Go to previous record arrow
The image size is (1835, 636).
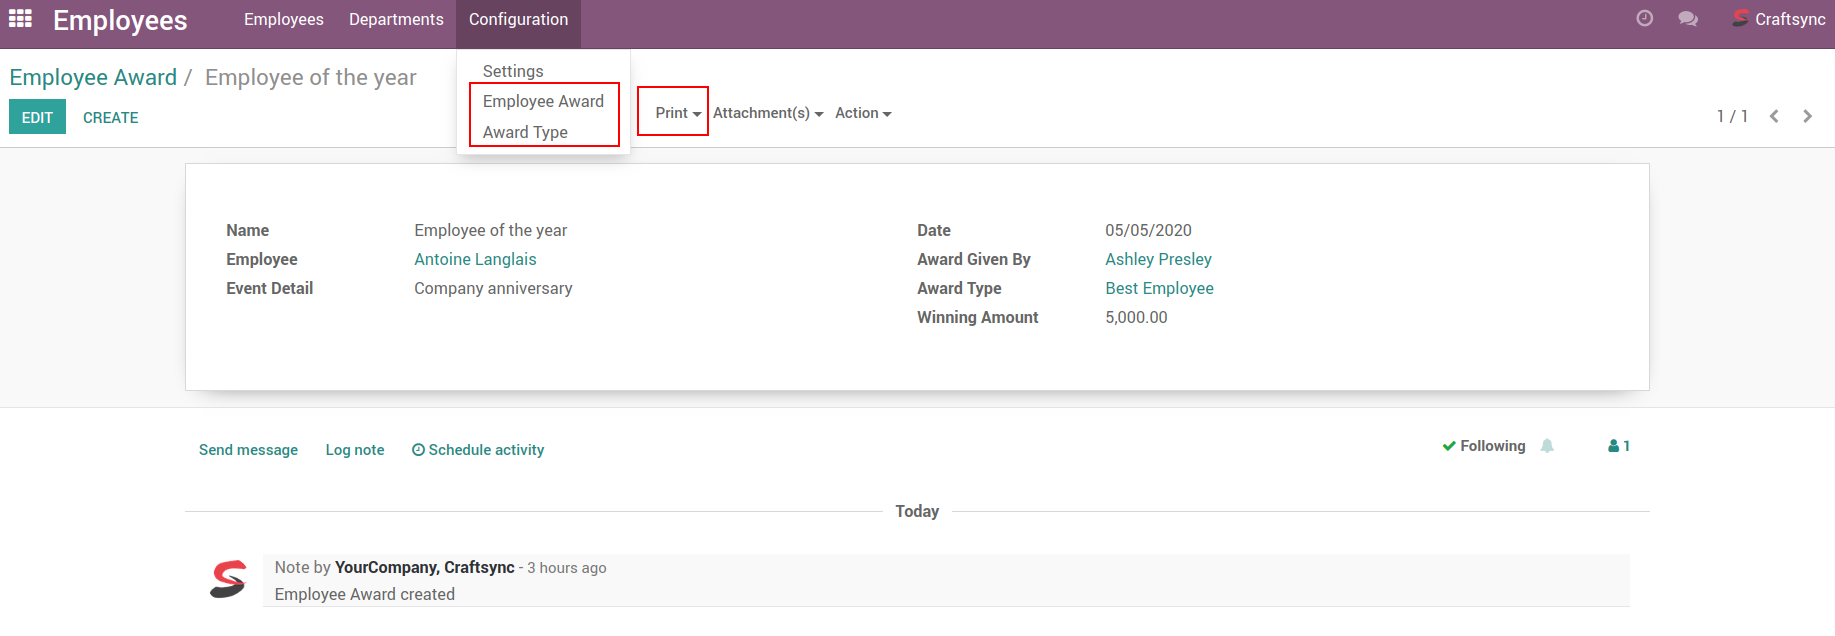(x=1774, y=116)
